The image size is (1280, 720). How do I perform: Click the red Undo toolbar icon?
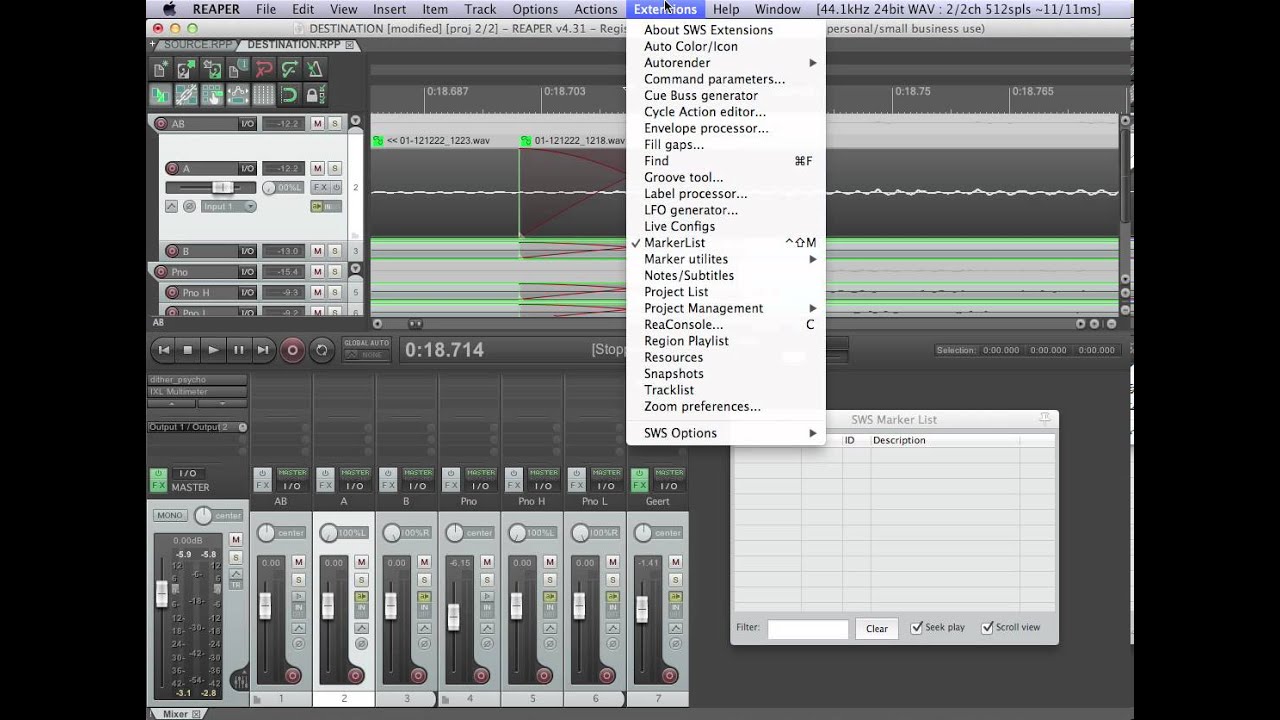(x=264, y=69)
